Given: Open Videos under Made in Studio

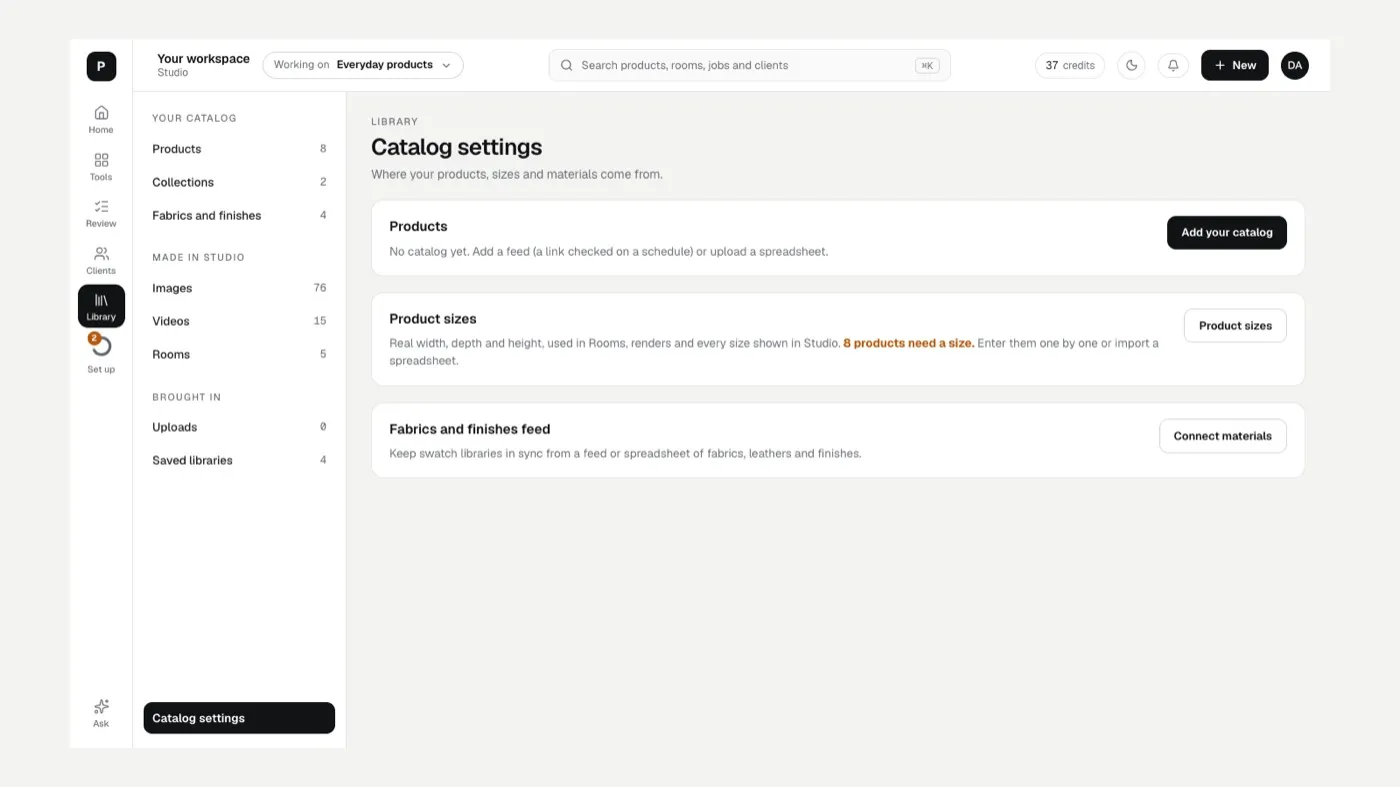Looking at the screenshot, I should 239,321.
